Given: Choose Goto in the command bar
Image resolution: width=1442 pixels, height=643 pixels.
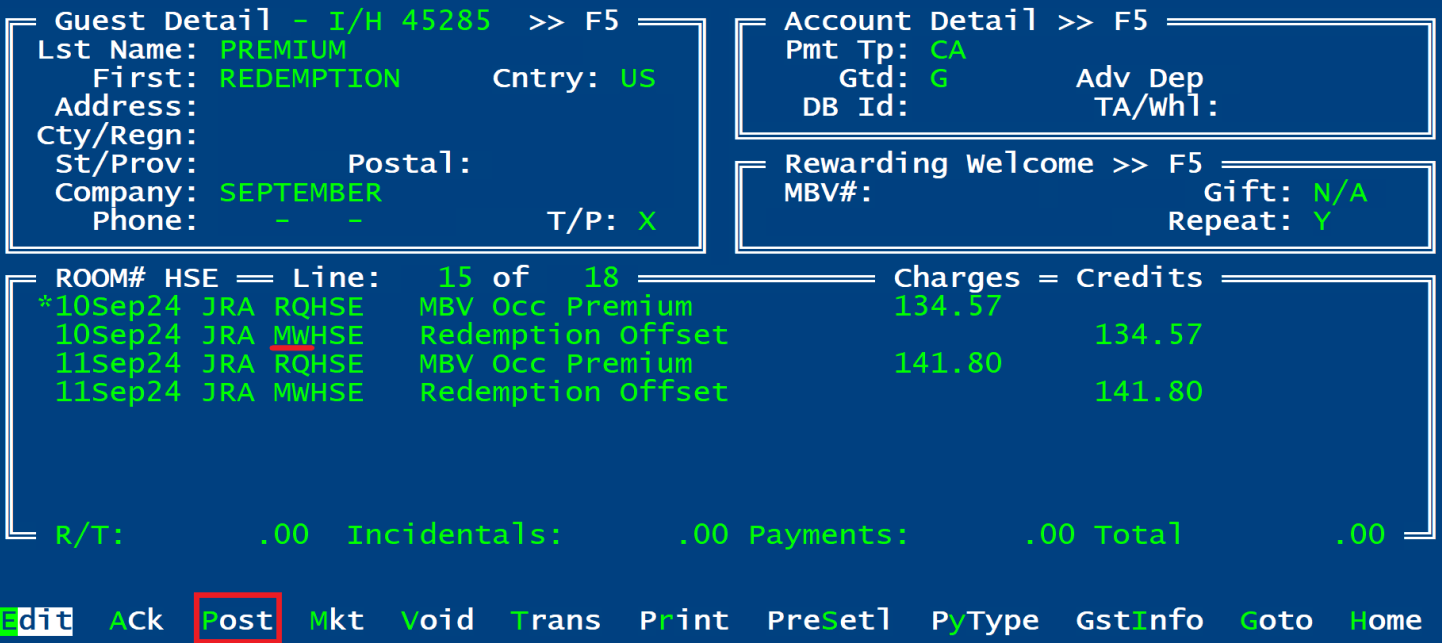Looking at the screenshot, I should (x=1276, y=620).
